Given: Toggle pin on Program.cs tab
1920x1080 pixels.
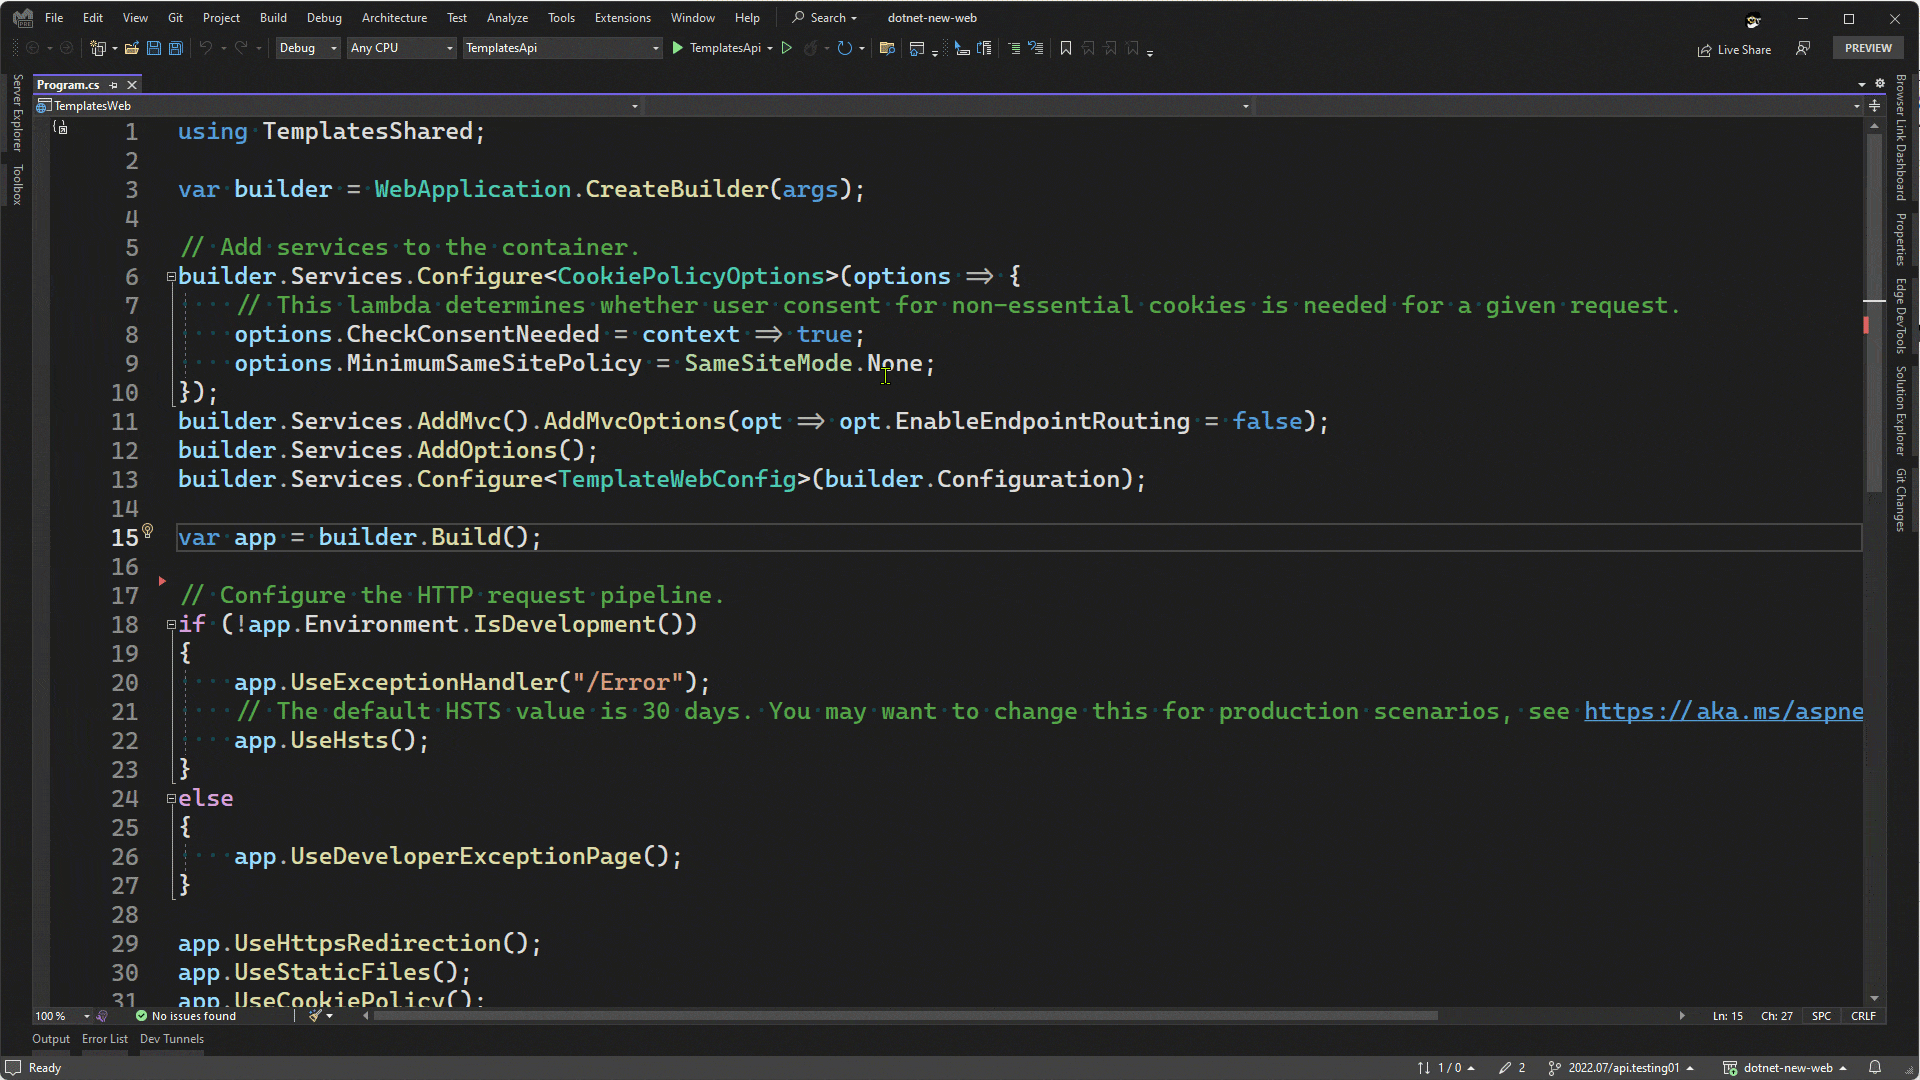Looking at the screenshot, I should (113, 85).
